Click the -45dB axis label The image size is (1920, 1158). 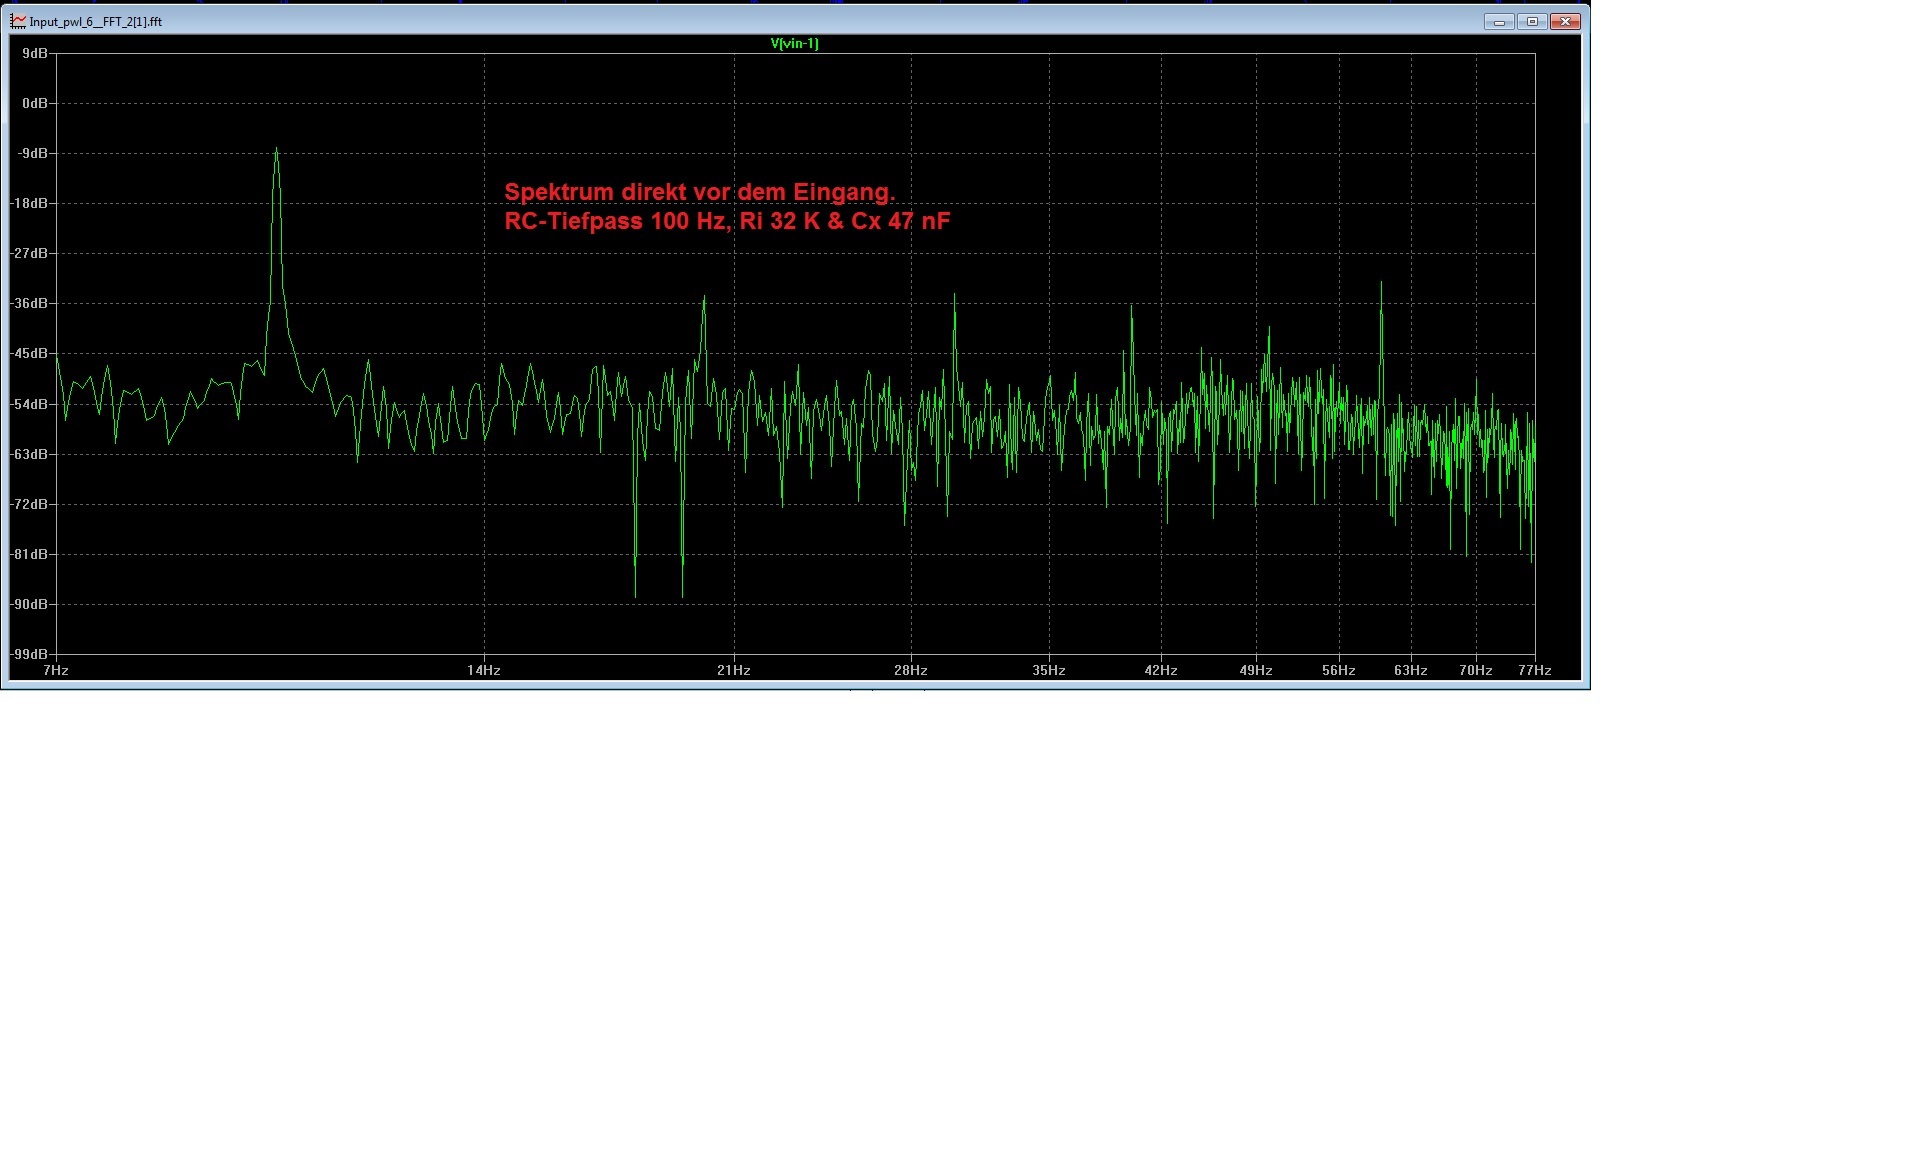[x=30, y=353]
